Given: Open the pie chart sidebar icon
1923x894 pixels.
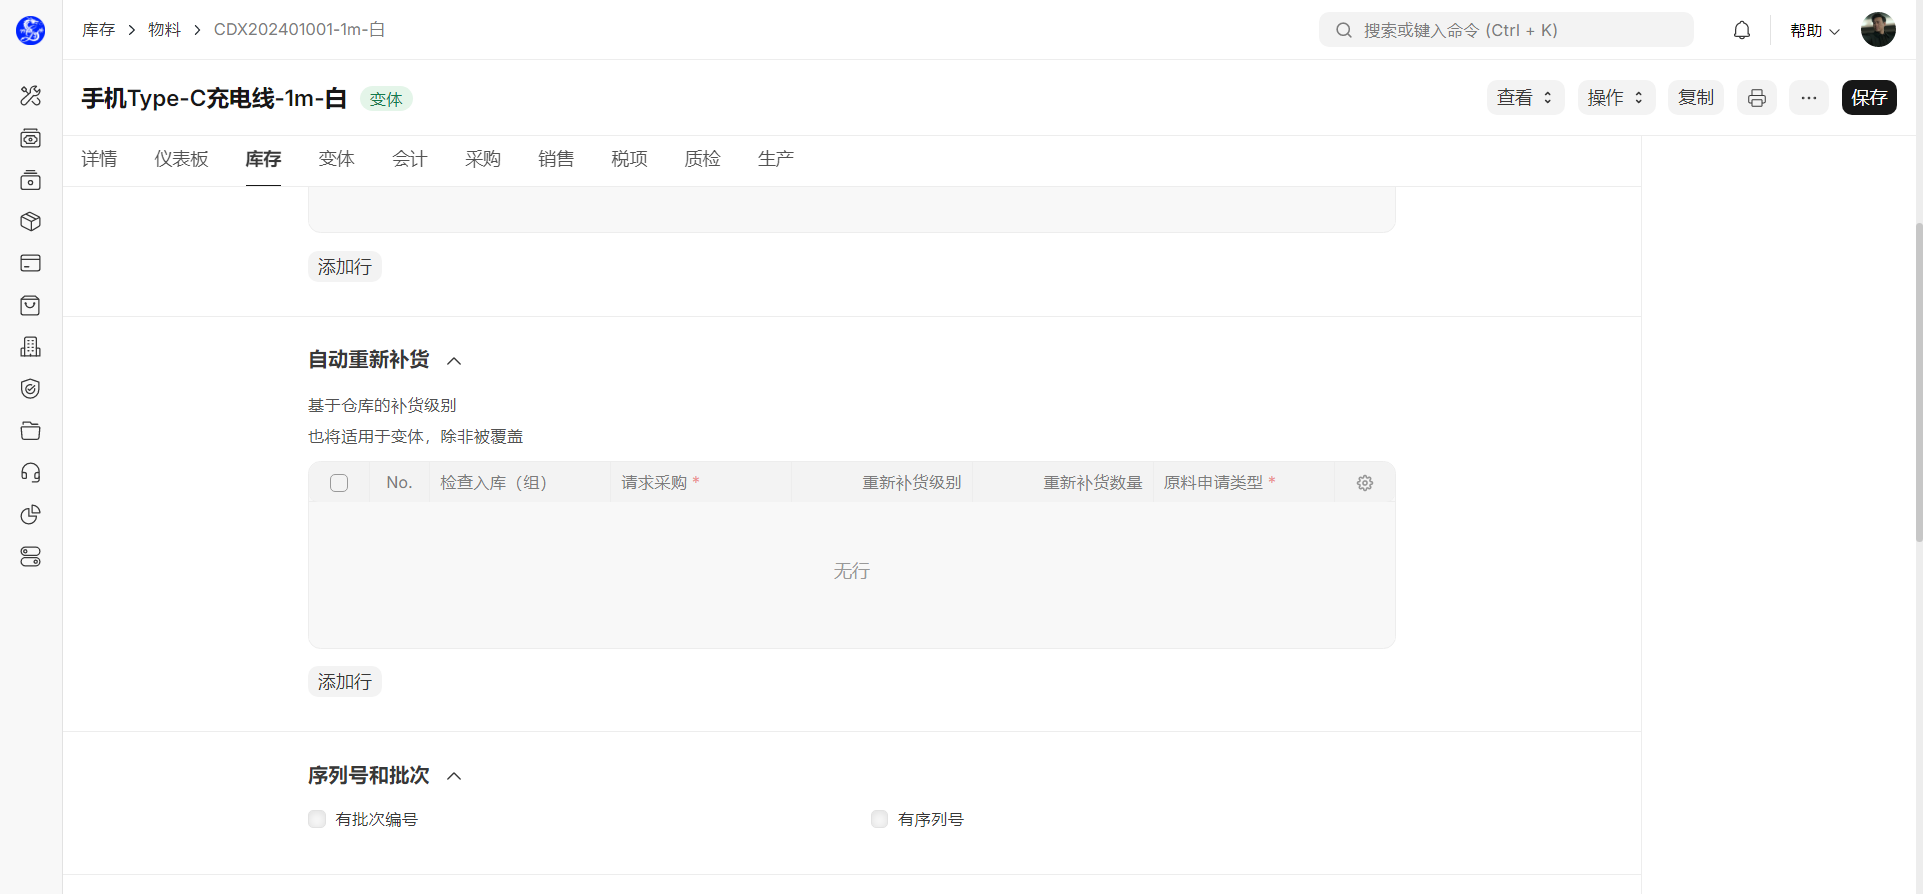Looking at the screenshot, I should click(x=30, y=515).
